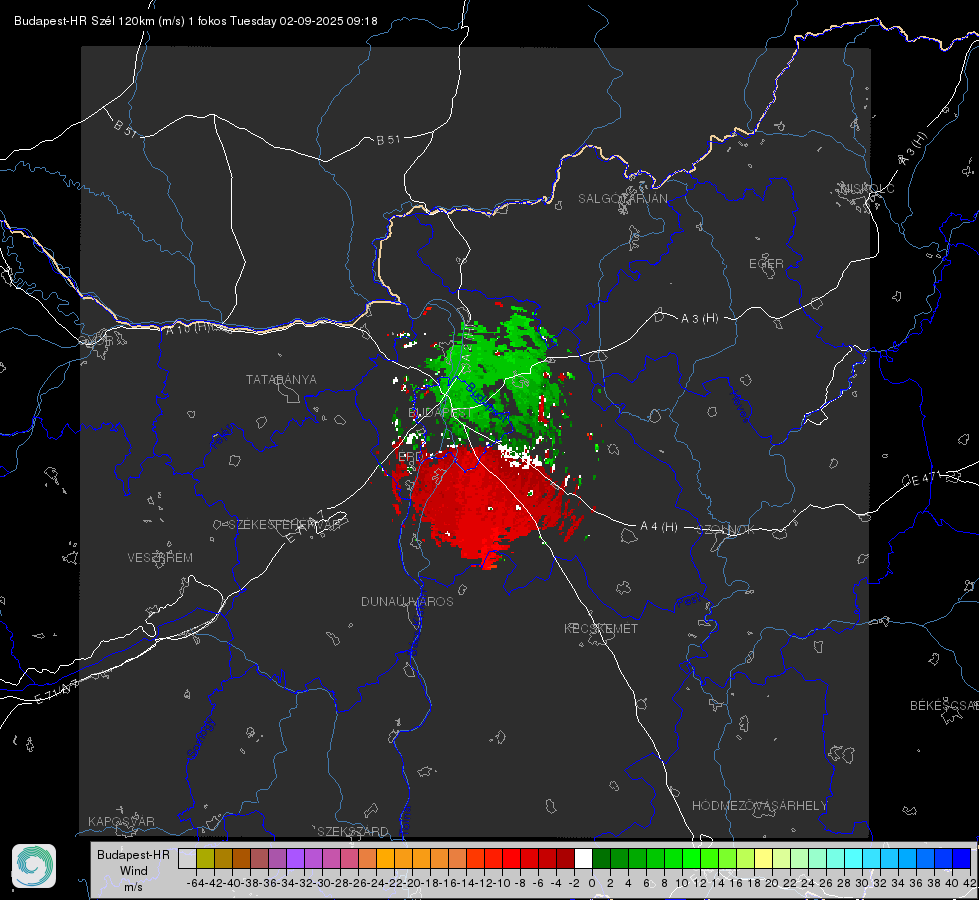Select the bright red swatch between -10 and -8
The height and width of the screenshot is (900, 979).
coord(511,858)
